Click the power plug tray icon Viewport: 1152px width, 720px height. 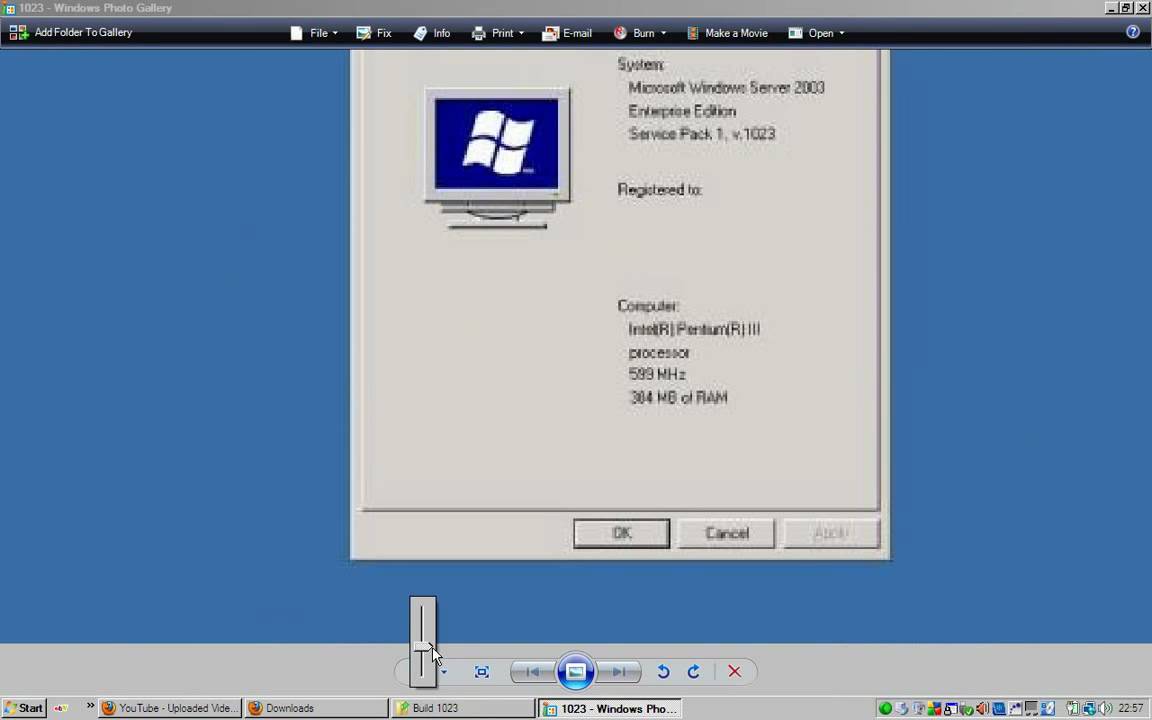pyautogui.click(x=1073, y=708)
